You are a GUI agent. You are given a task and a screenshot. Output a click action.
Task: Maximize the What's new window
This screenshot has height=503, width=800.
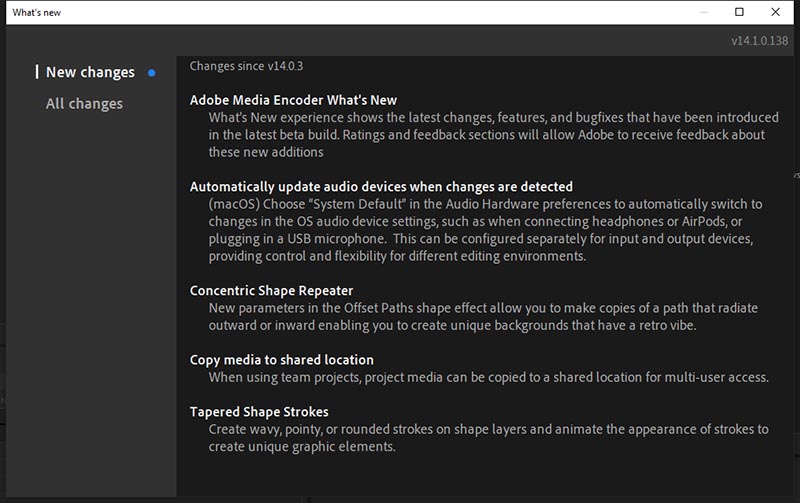739,12
